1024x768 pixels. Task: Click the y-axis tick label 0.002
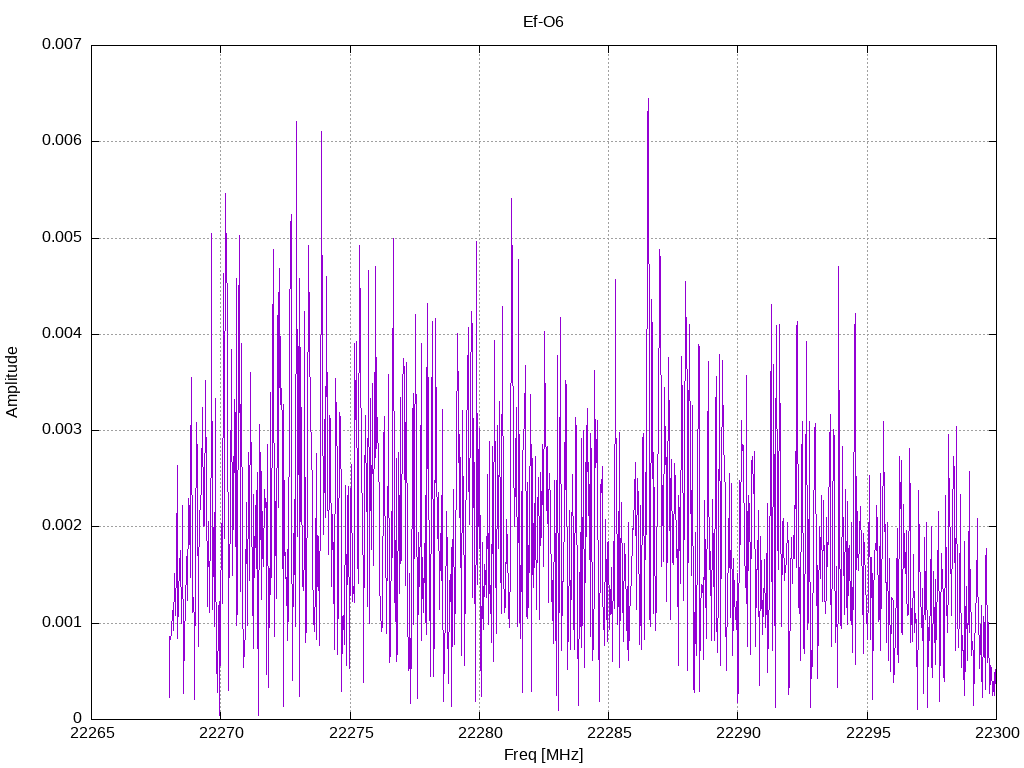tap(62, 526)
